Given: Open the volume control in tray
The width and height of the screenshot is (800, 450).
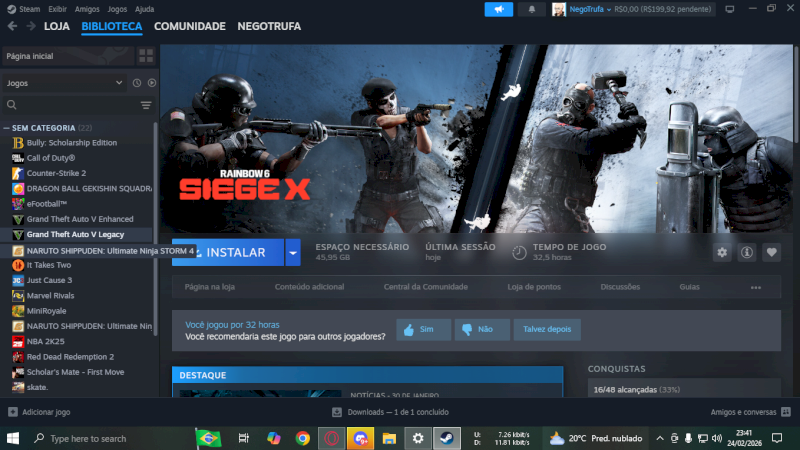Looking at the screenshot, I should pos(717,438).
